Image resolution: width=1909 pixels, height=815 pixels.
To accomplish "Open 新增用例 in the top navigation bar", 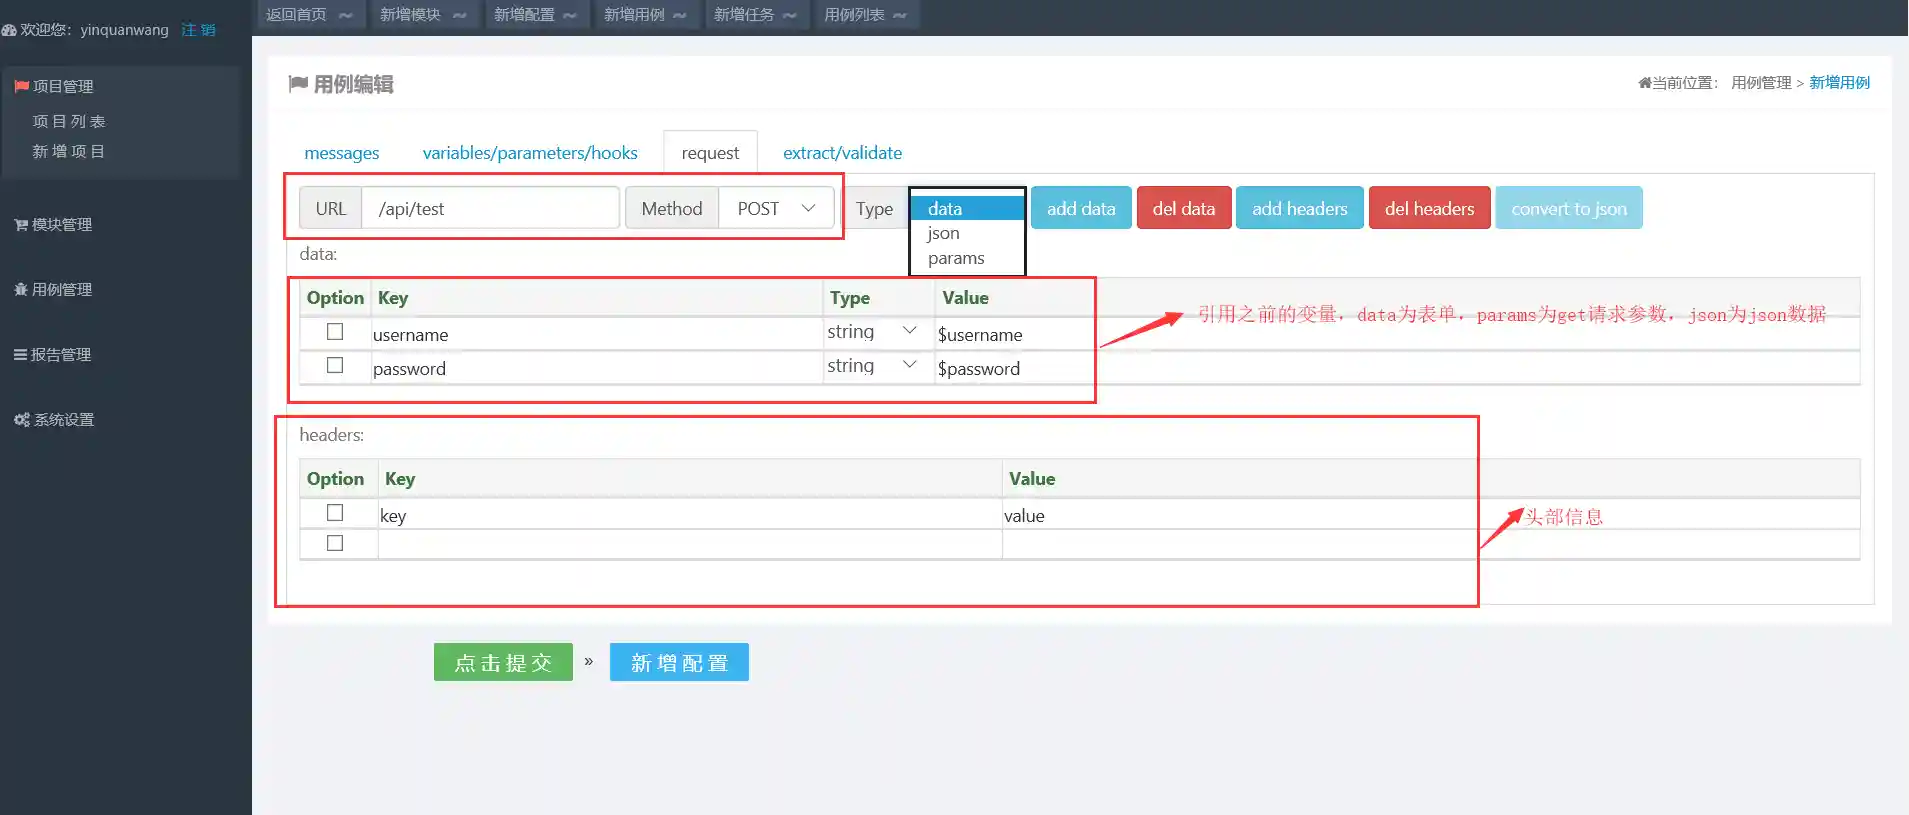I will coord(645,15).
